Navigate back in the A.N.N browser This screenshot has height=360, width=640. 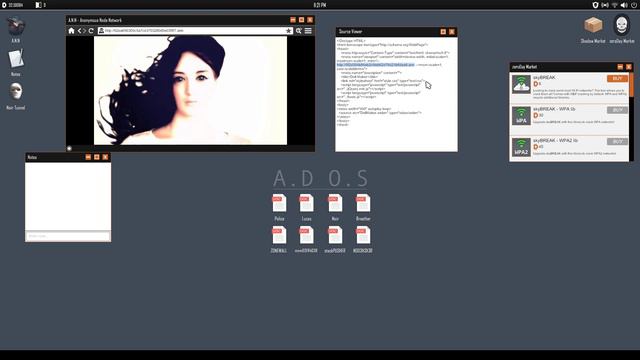pyautogui.click(x=80, y=31)
